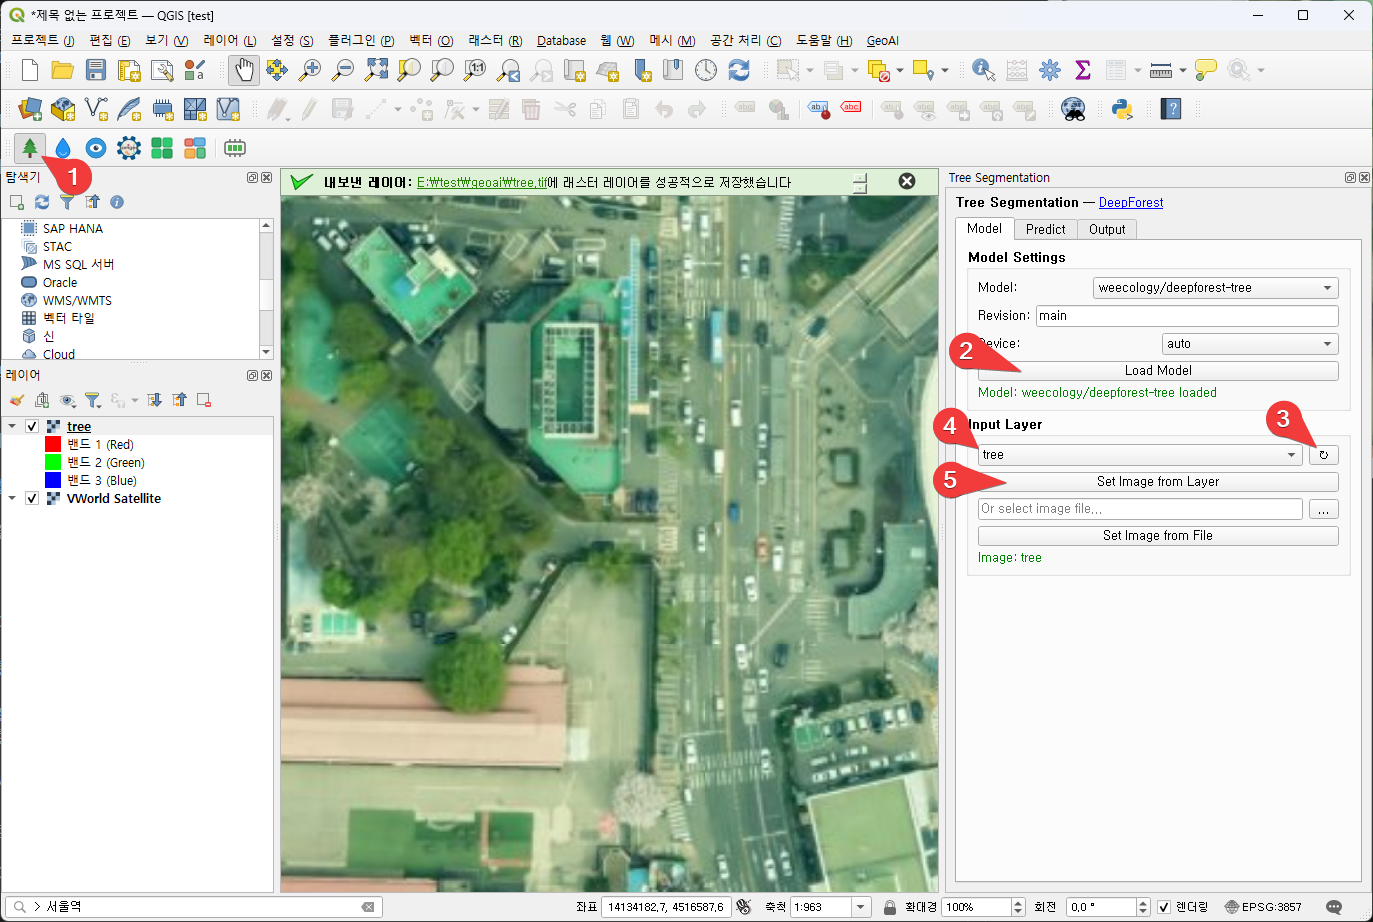The height and width of the screenshot is (922, 1373).
Task: Click the red Band 1 color swatch
Action: click(53, 445)
